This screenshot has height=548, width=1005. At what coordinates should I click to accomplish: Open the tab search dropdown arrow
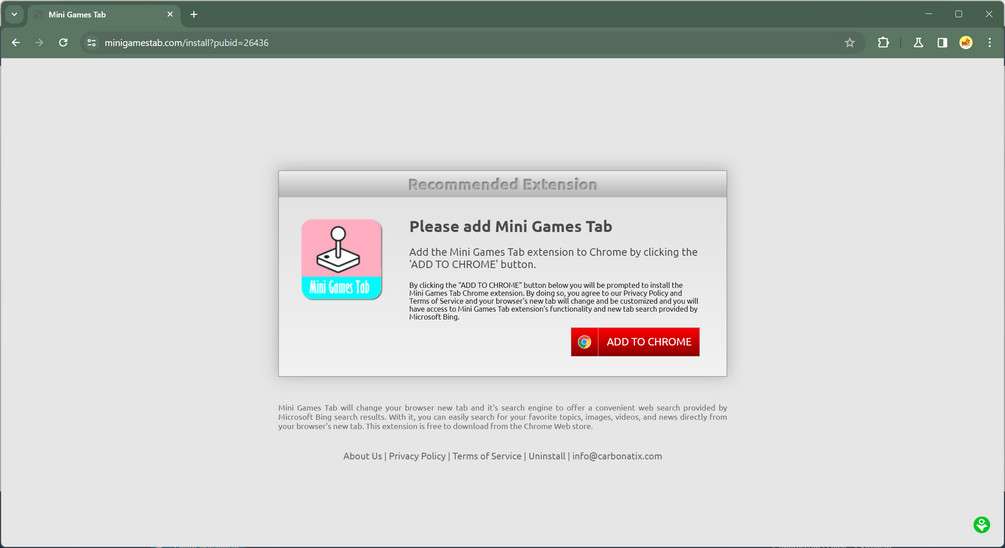14,14
